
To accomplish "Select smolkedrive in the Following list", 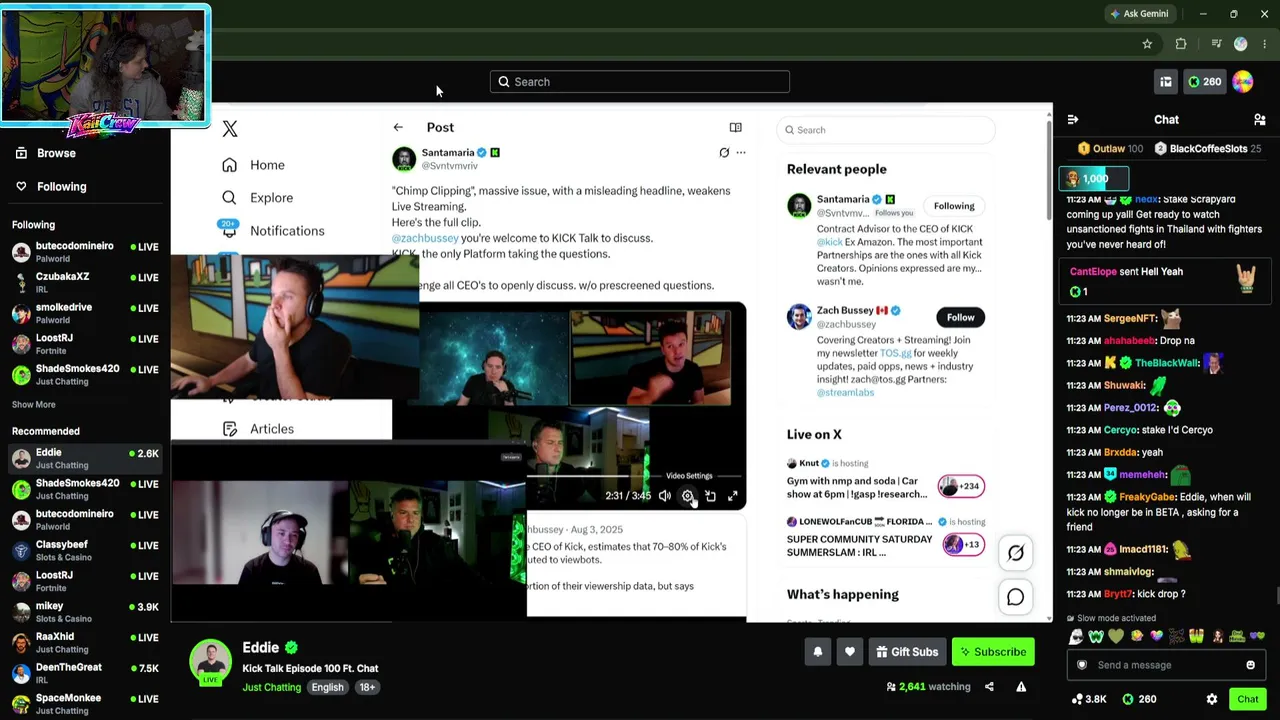I will (x=85, y=313).
